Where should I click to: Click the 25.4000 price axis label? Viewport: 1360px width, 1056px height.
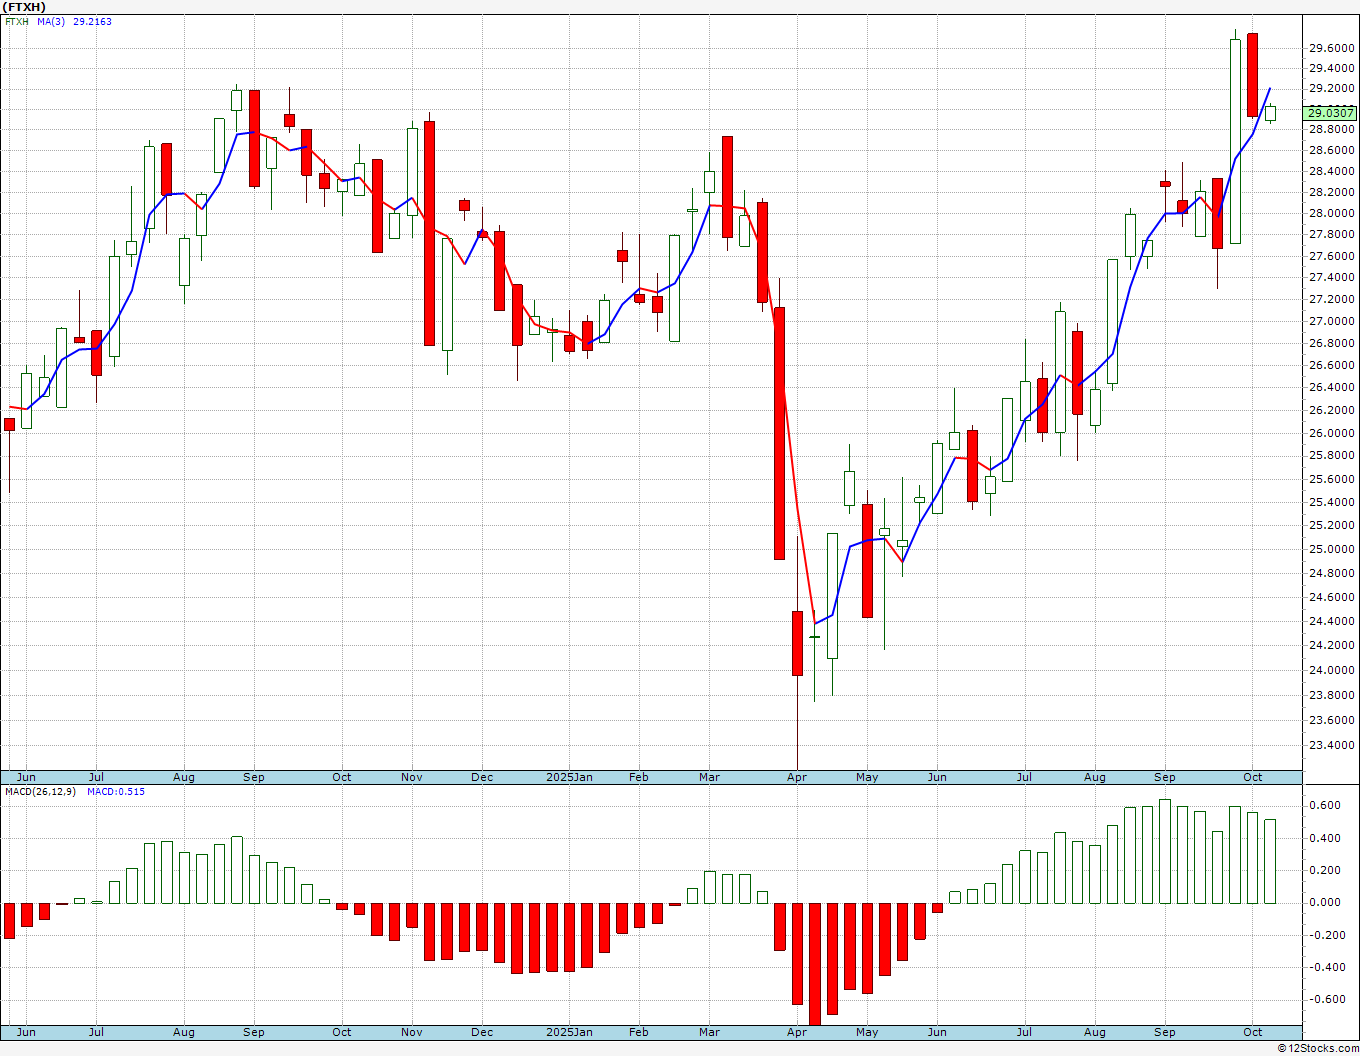point(1331,502)
